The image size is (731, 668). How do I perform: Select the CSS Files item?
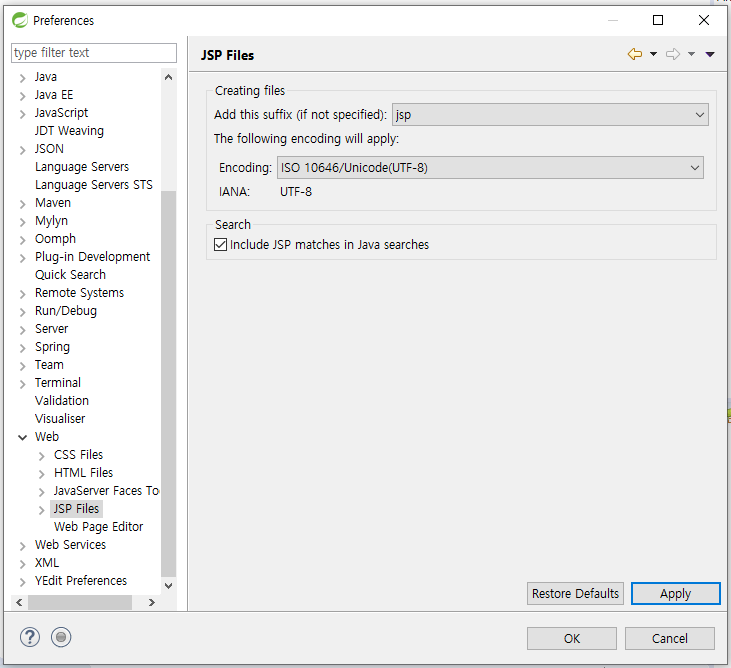[x=78, y=455]
